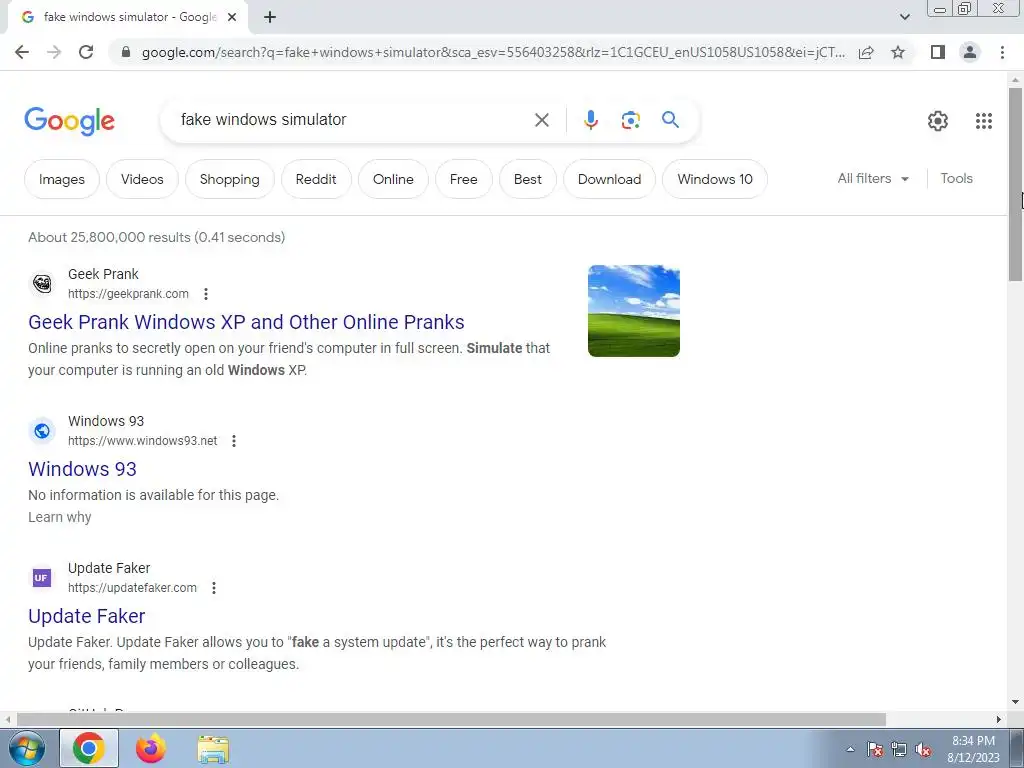Click the vertical scrollbar thumb

coord(1015,184)
